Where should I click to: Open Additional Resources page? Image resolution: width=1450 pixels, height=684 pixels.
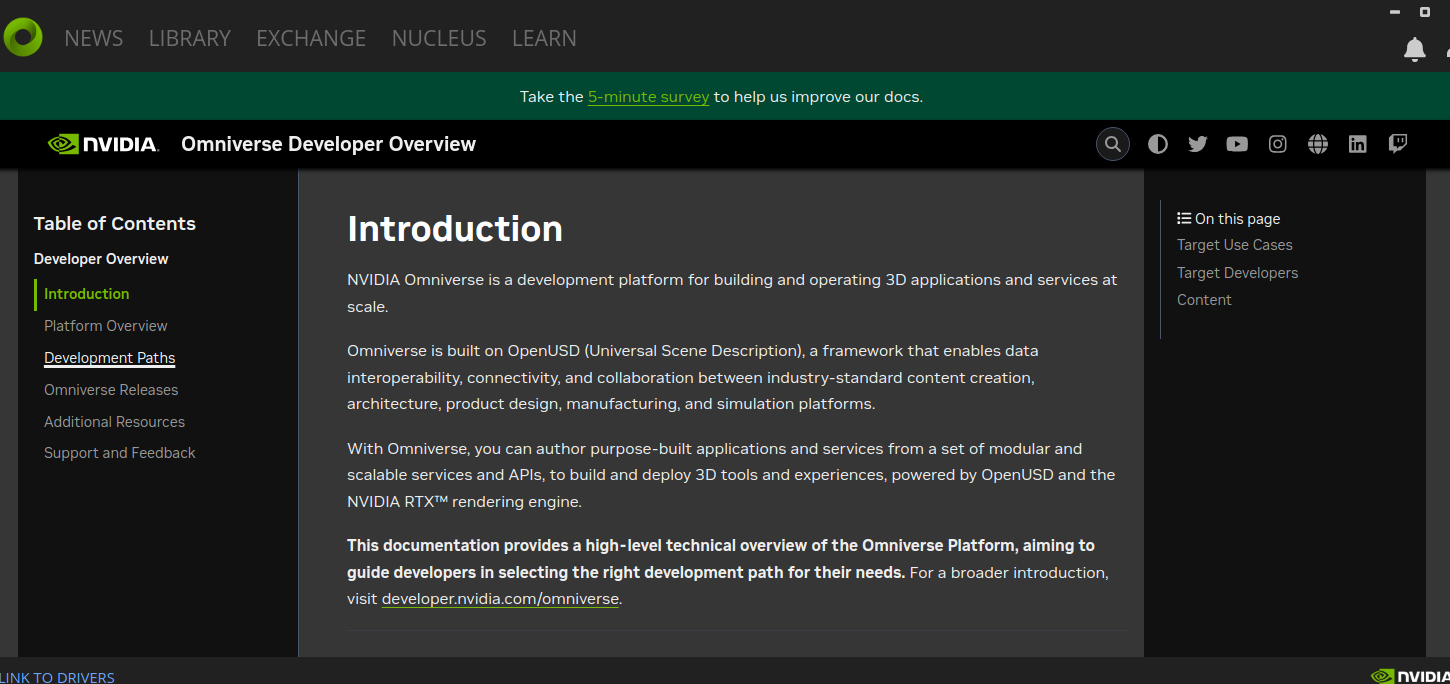tap(114, 422)
